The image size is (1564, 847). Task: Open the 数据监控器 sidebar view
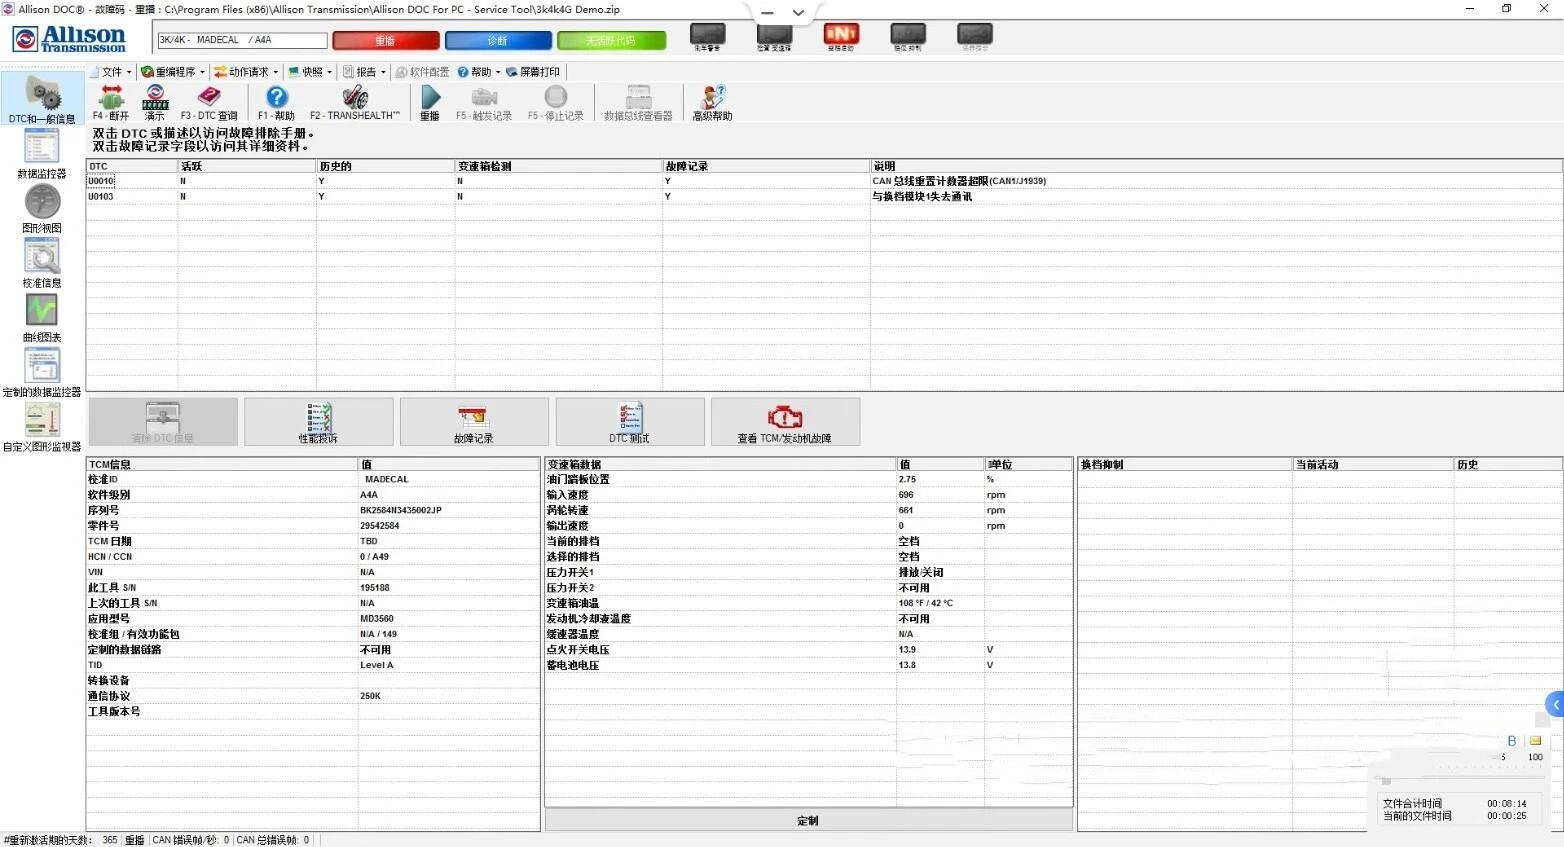point(42,152)
